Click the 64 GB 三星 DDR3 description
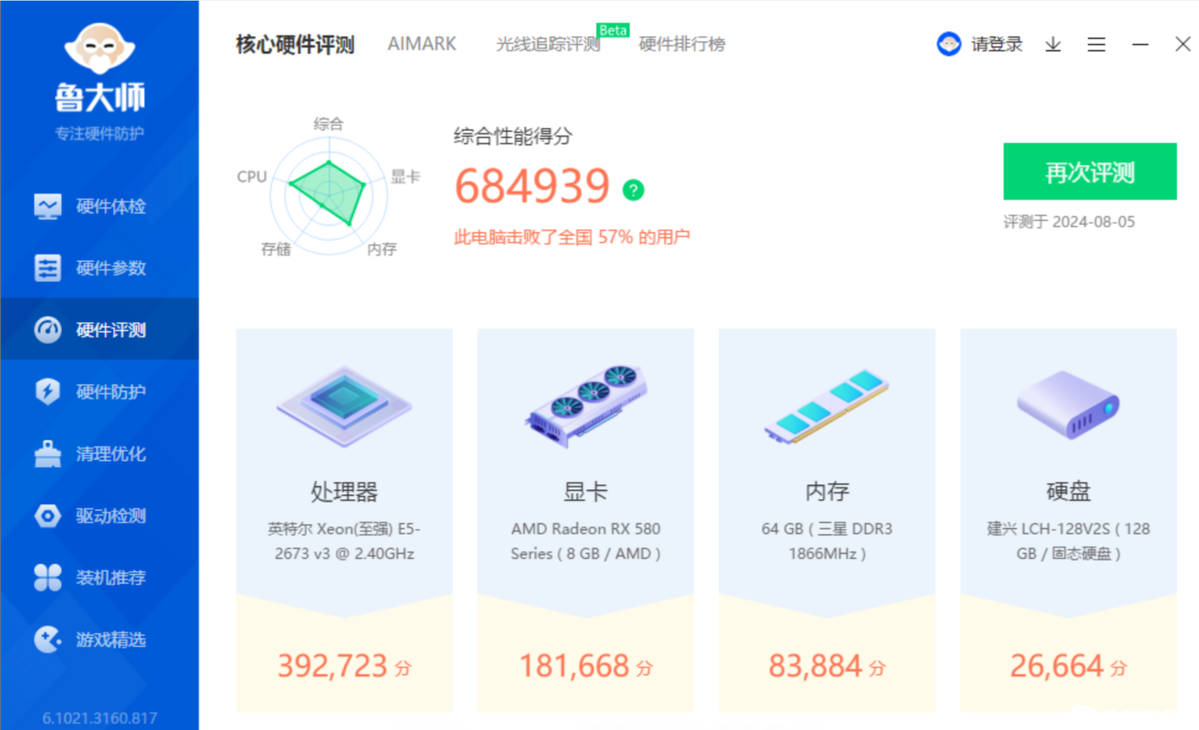The height and width of the screenshot is (730, 1199). pos(827,541)
